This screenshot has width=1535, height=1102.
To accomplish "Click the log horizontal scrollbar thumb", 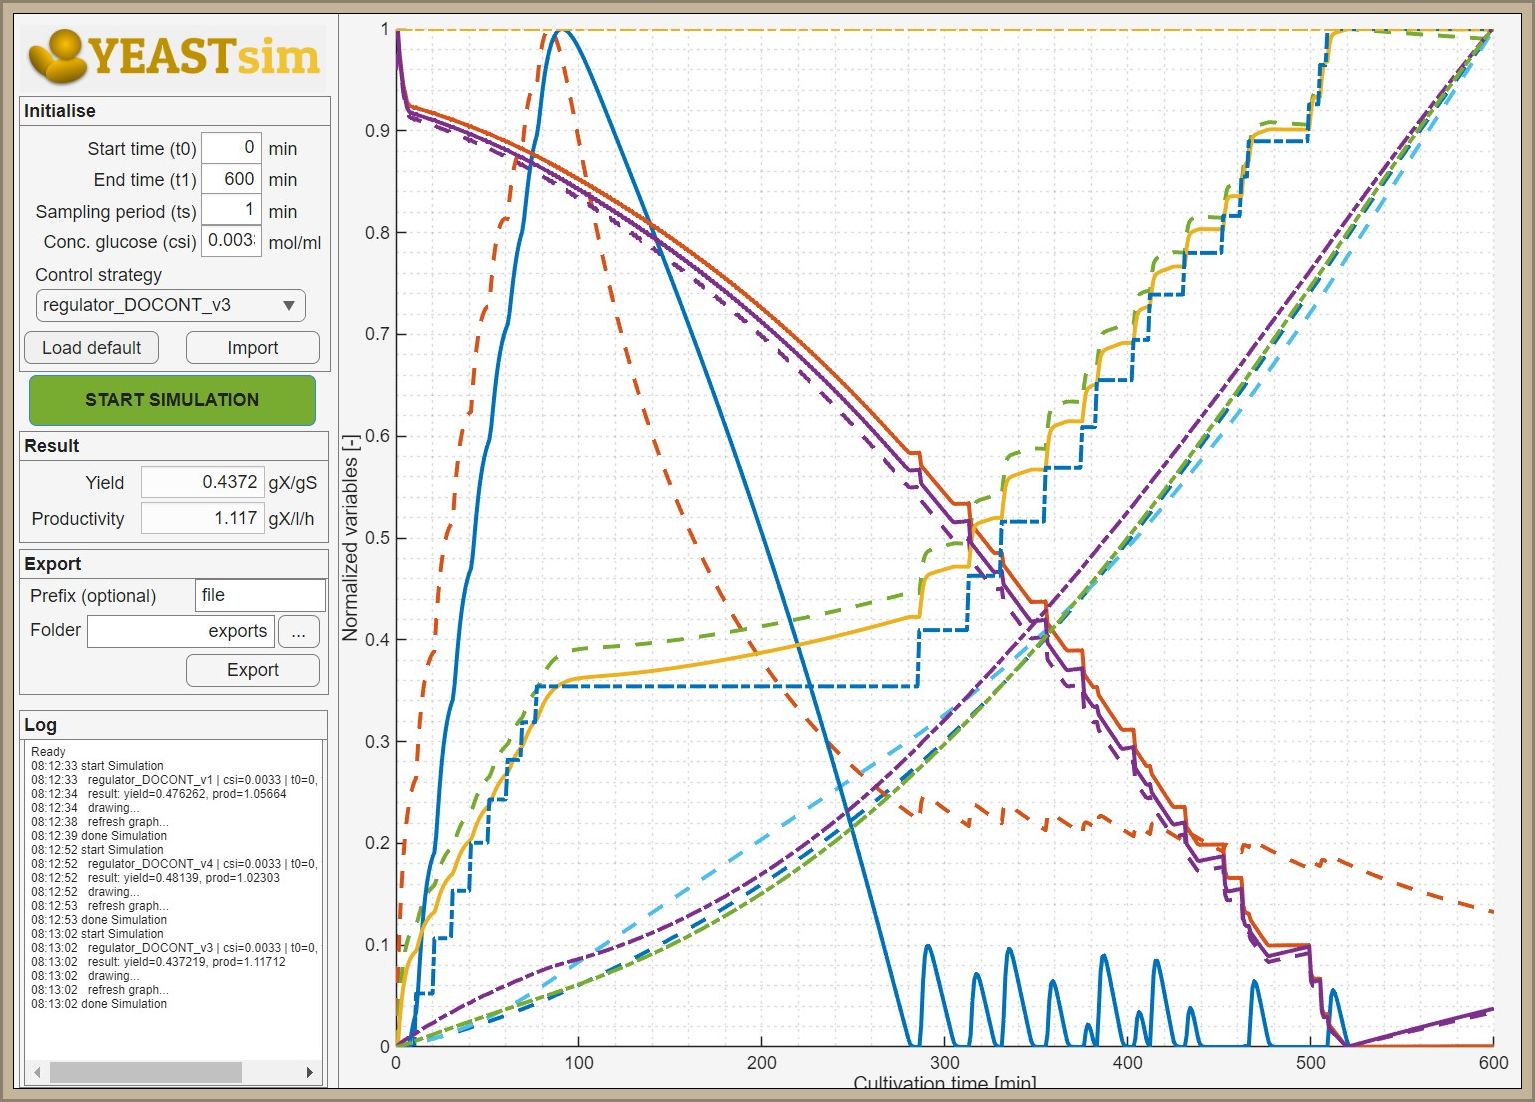I will coord(145,1072).
